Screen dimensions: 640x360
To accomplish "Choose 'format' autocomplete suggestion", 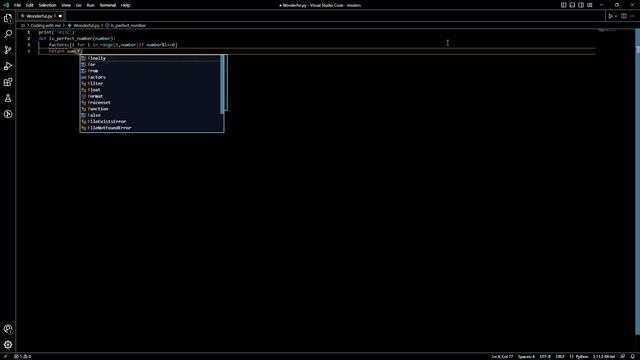I will coord(150,96).
